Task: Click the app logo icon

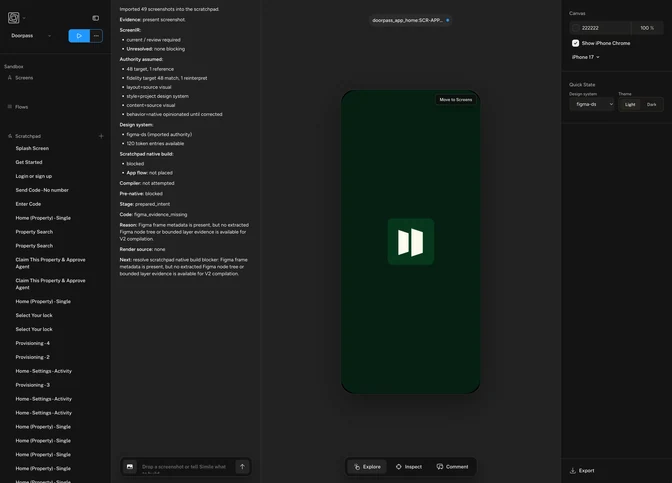Action: pos(14,18)
